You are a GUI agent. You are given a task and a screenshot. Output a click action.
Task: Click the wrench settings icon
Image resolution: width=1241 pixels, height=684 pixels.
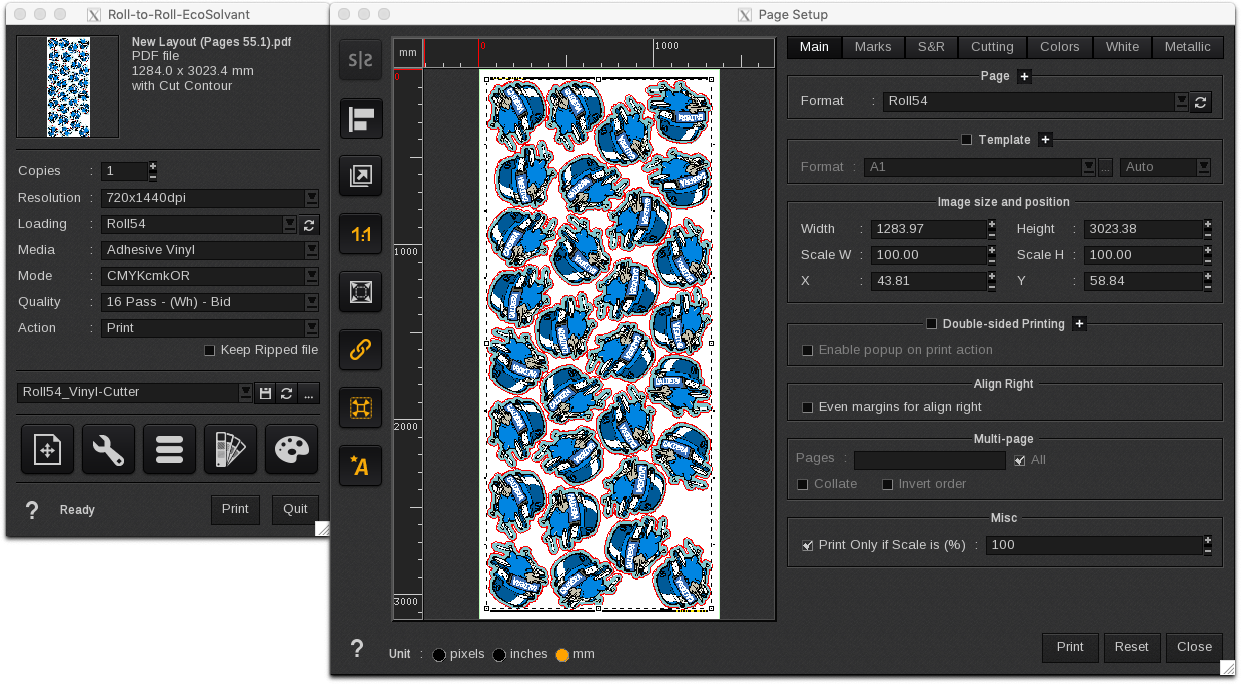108,449
